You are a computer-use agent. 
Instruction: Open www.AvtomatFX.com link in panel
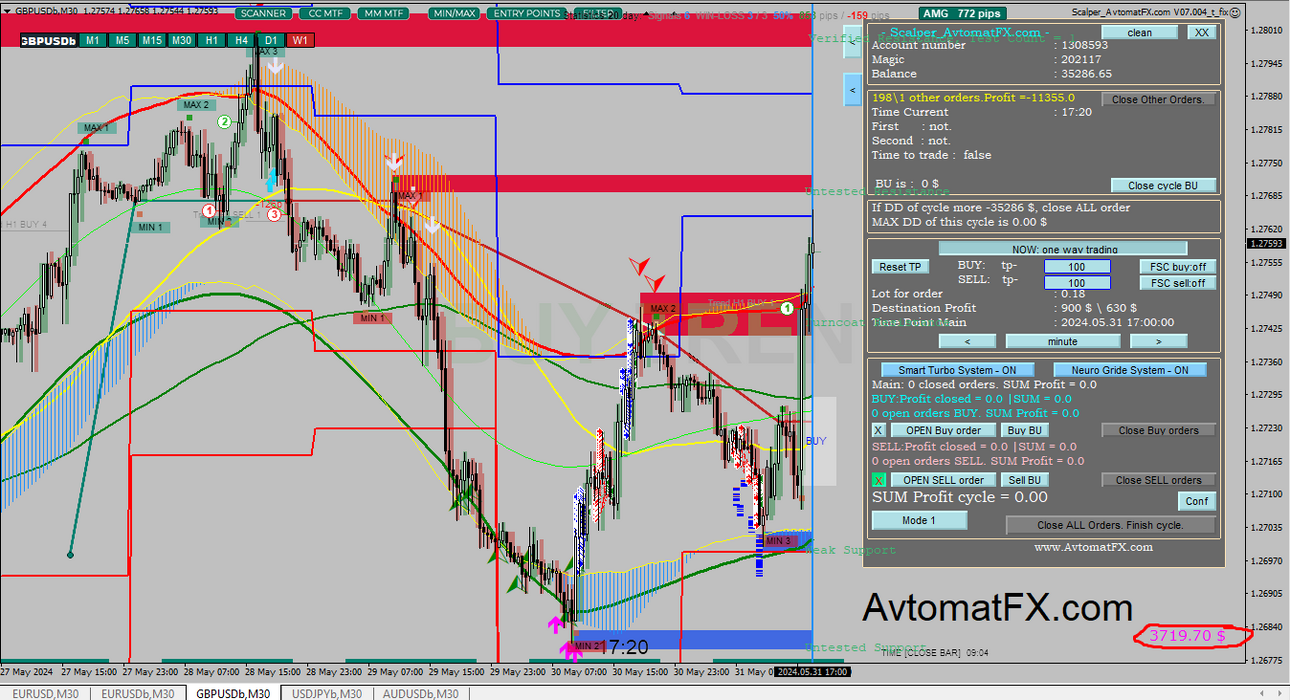[x=1093, y=547]
